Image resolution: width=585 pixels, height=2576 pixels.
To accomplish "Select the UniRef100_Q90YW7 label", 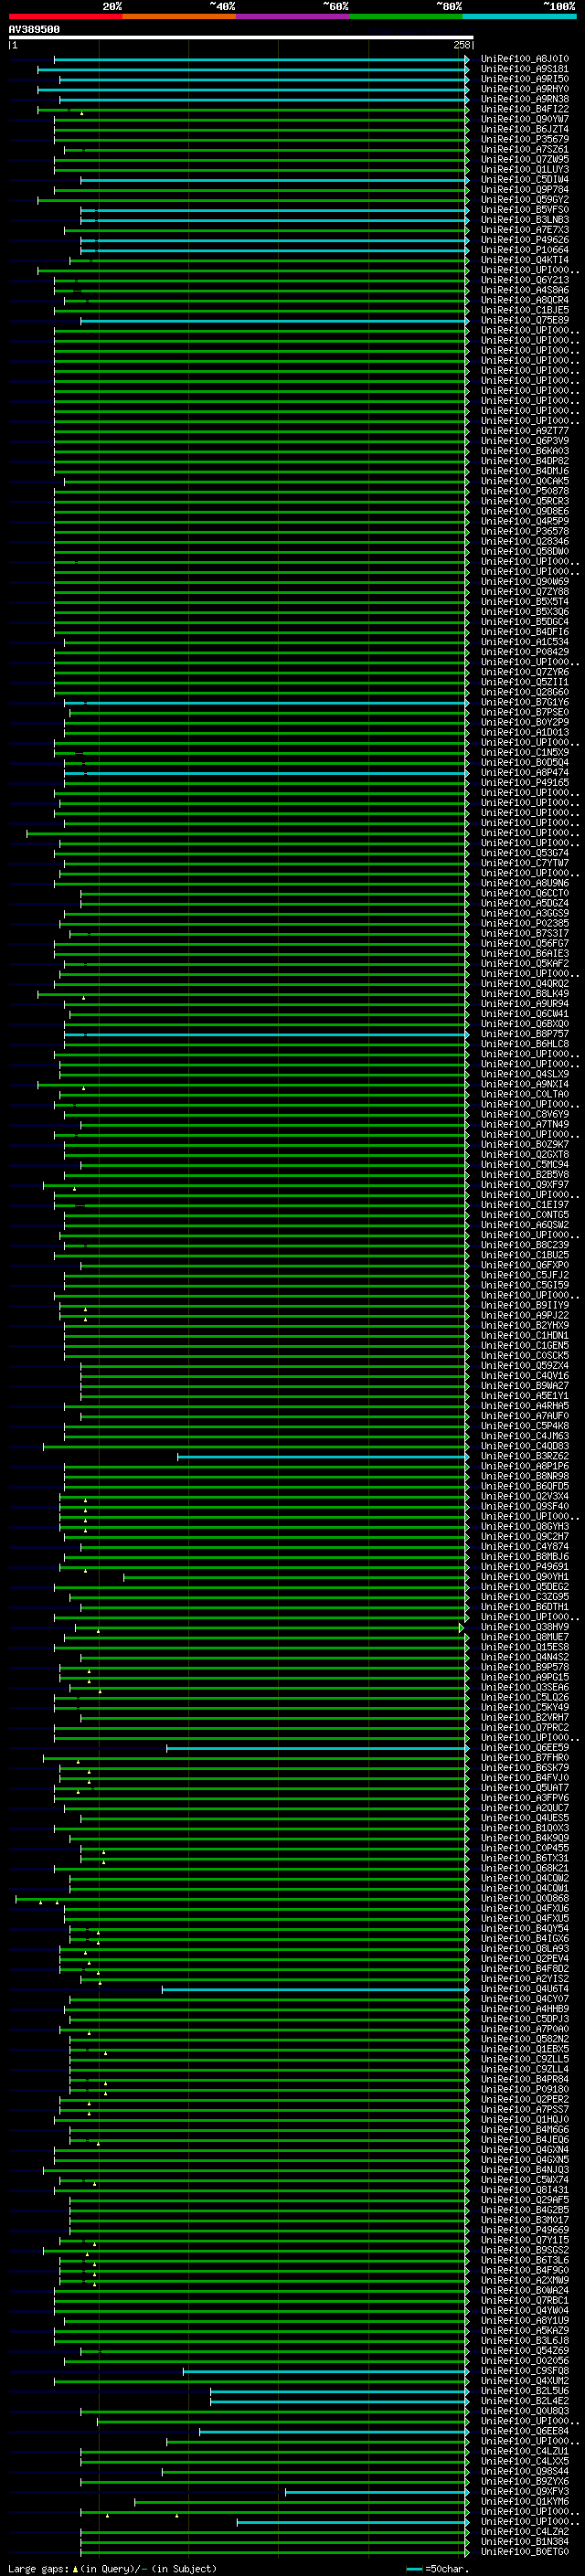I will pos(524,119).
